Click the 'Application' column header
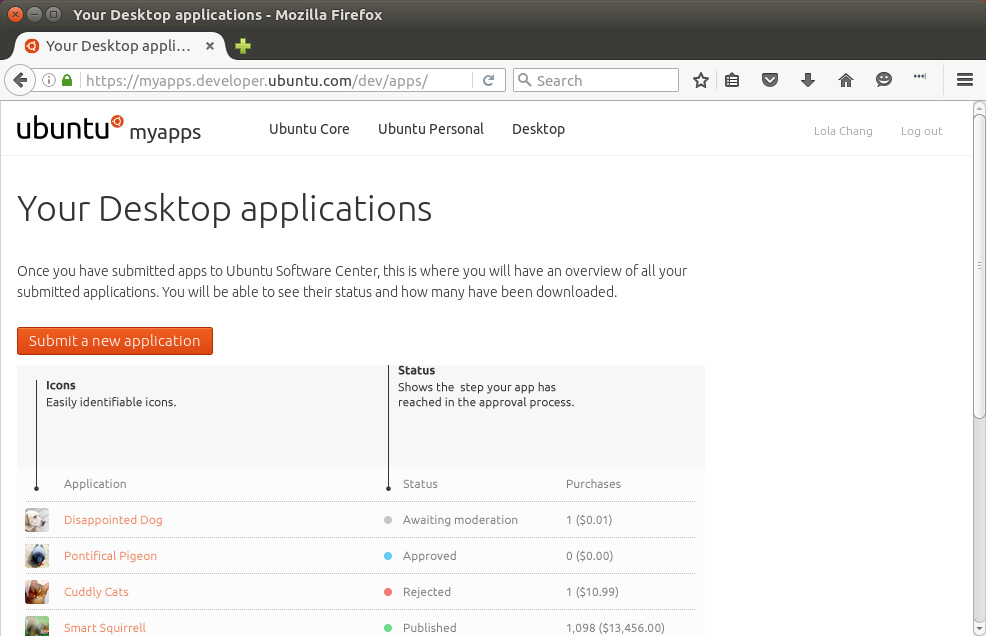 coord(95,484)
